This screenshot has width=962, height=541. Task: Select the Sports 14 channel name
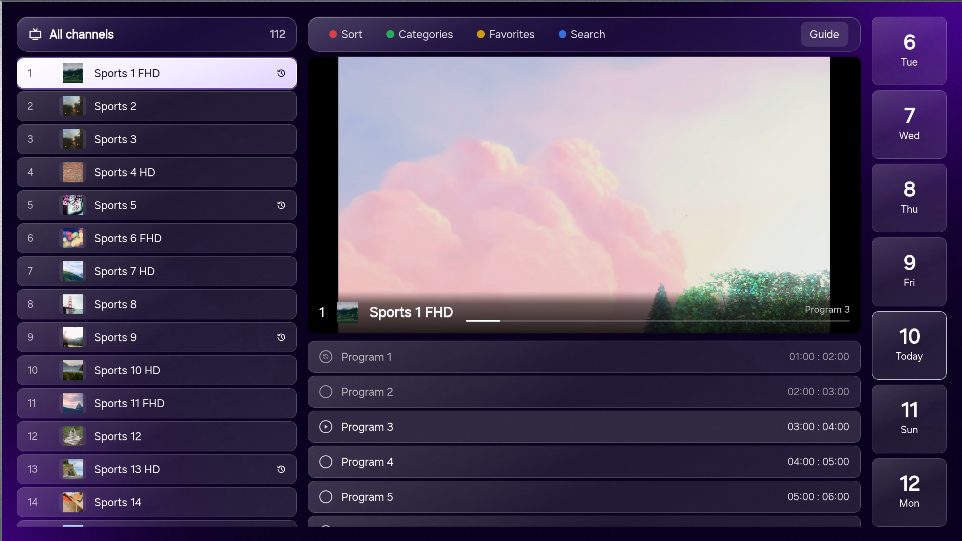click(x=118, y=502)
